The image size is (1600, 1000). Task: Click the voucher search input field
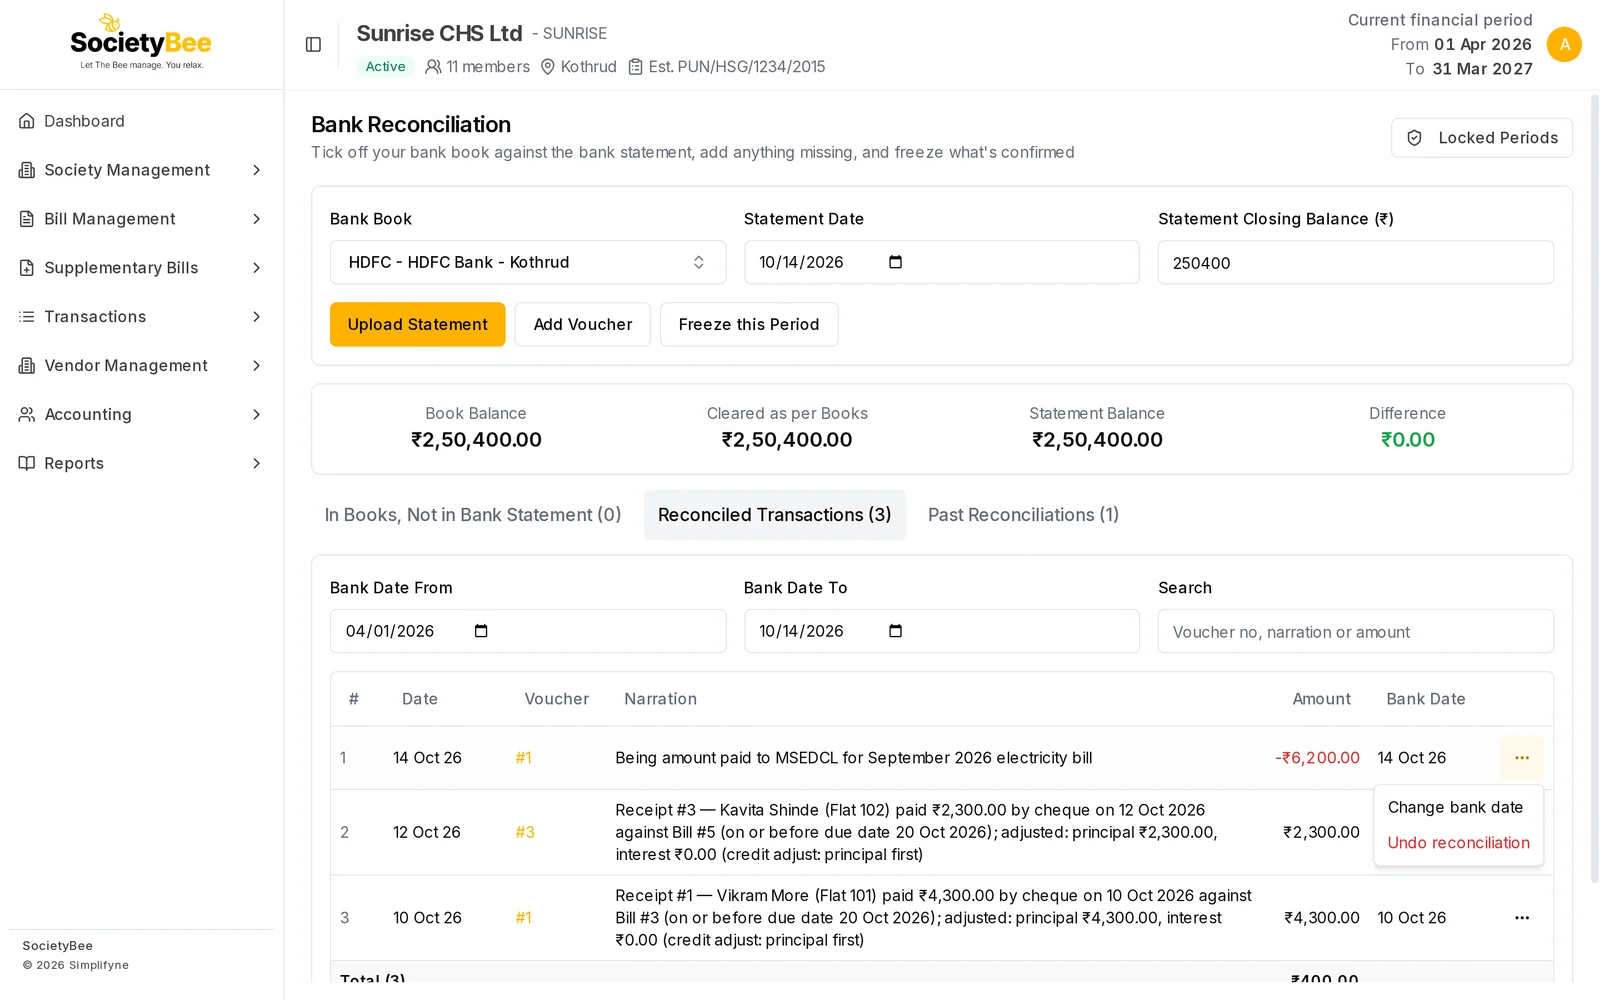[x=1356, y=631]
